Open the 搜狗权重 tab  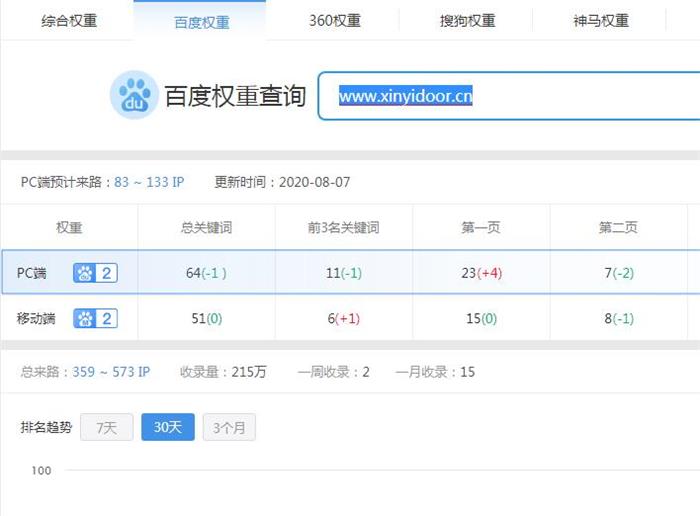point(467,21)
